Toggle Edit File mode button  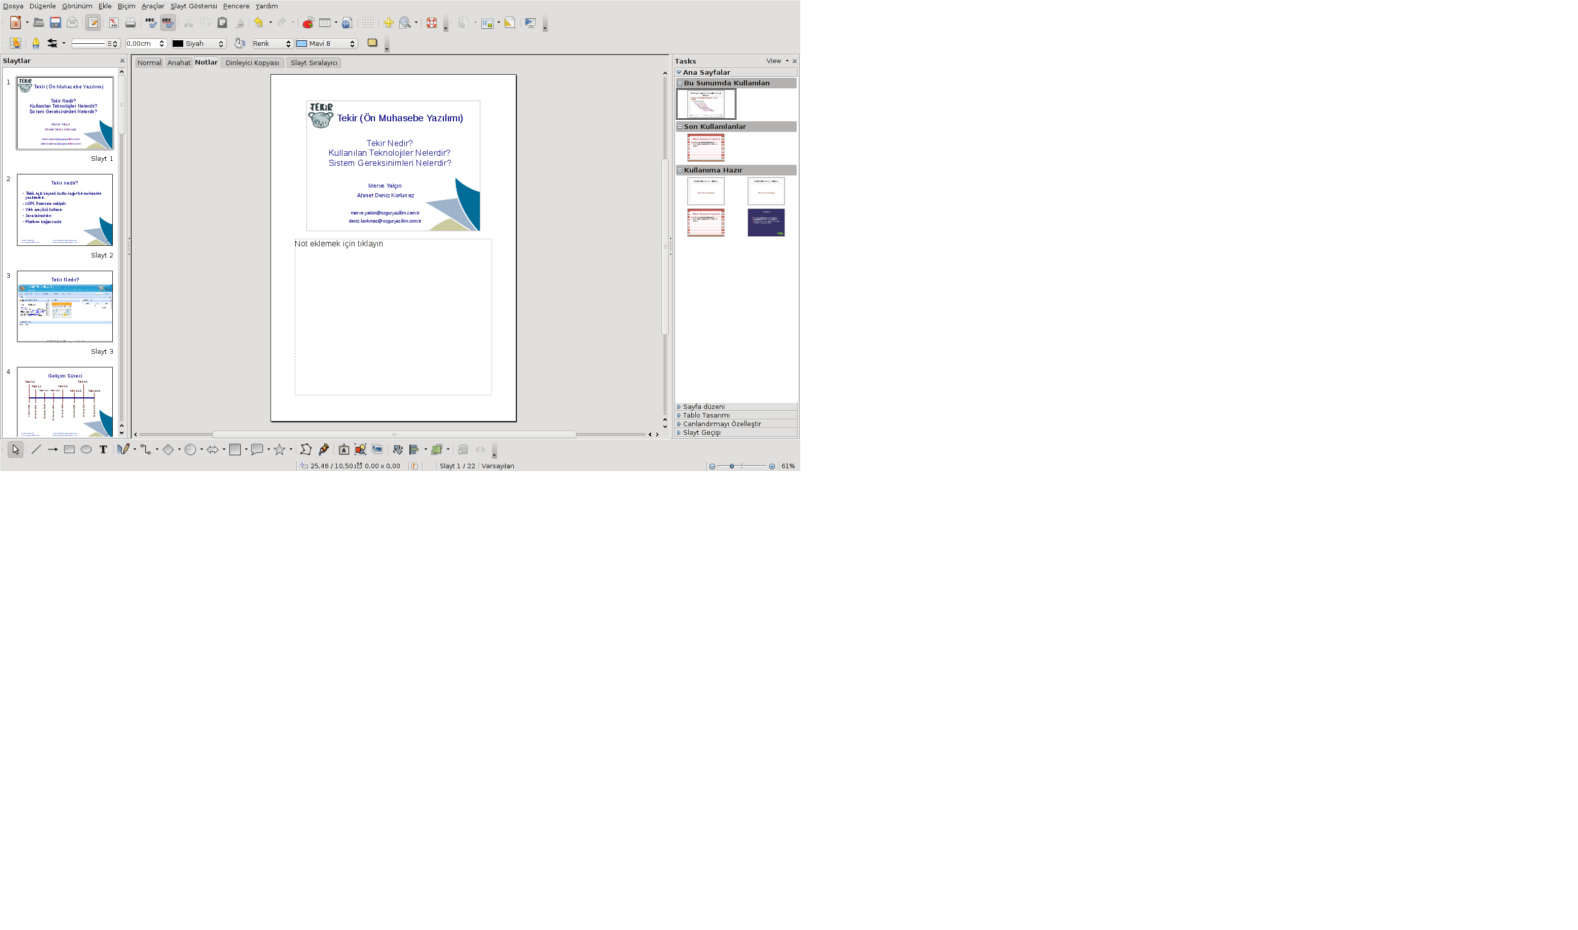[x=93, y=23]
